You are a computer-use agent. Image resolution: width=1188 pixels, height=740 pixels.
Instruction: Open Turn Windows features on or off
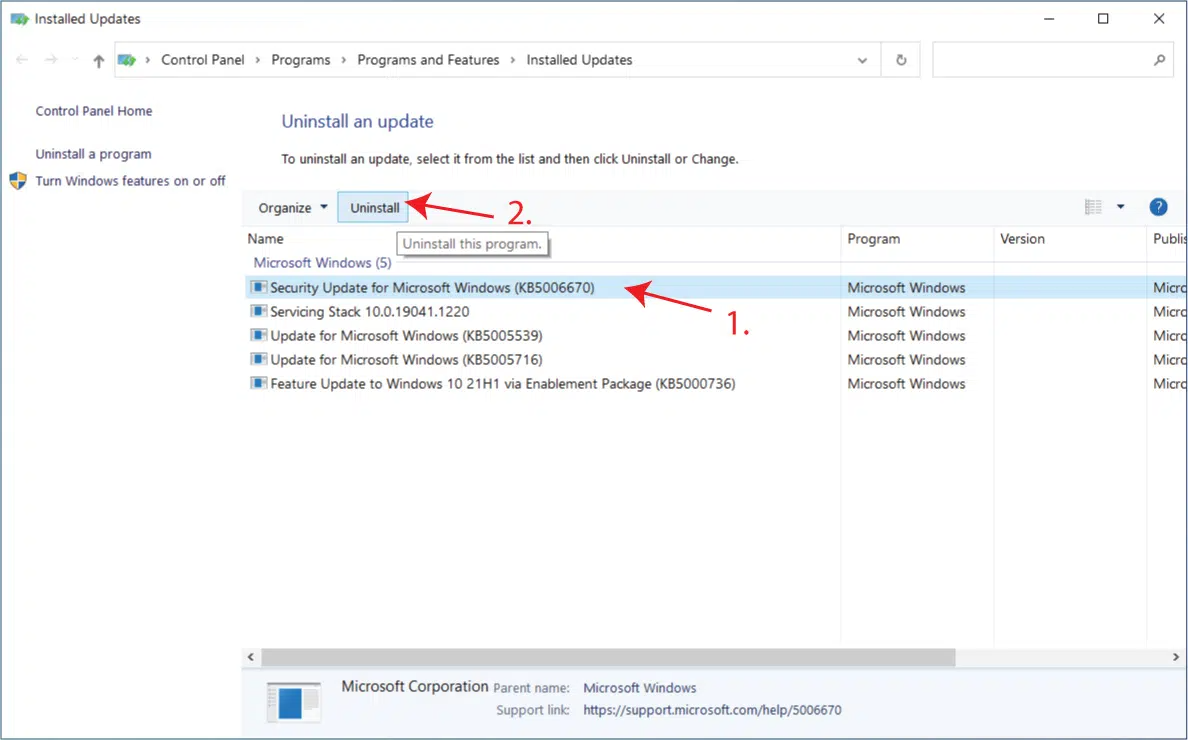(130, 181)
